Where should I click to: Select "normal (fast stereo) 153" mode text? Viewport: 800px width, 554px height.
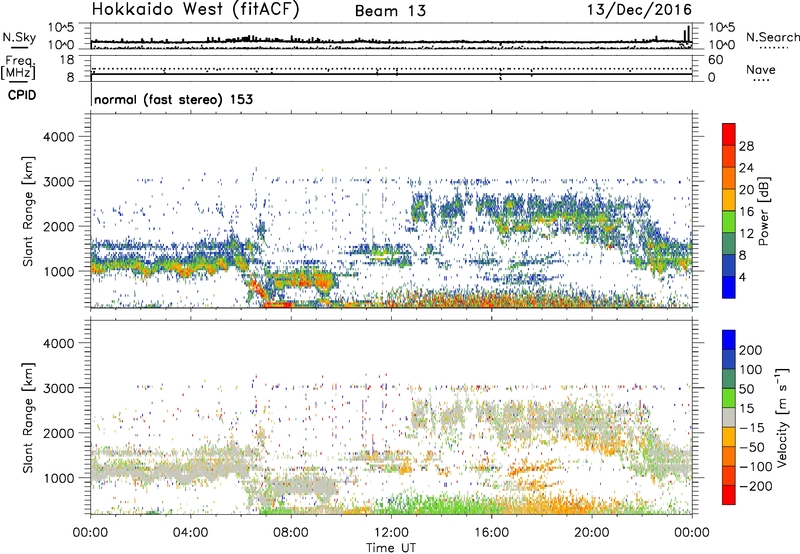pyautogui.click(x=173, y=99)
